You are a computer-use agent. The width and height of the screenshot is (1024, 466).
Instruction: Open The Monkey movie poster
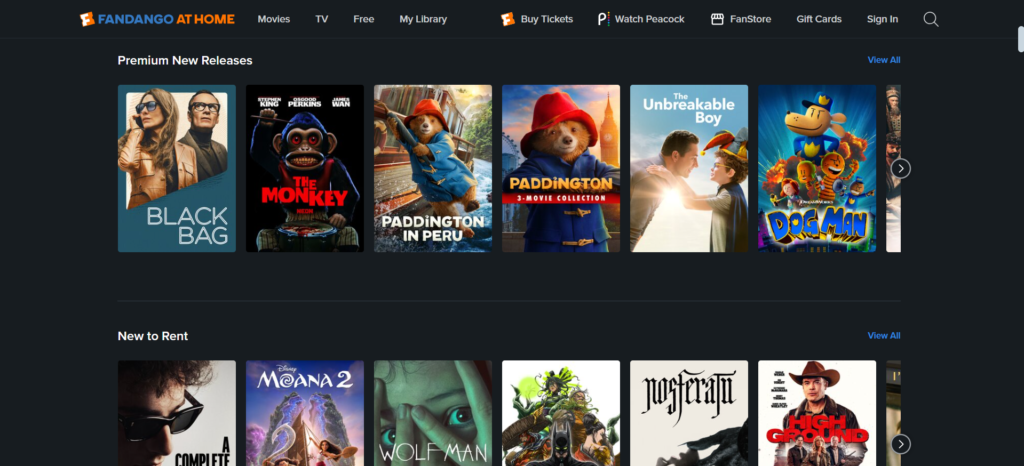pyautogui.click(x=304, y=168)
